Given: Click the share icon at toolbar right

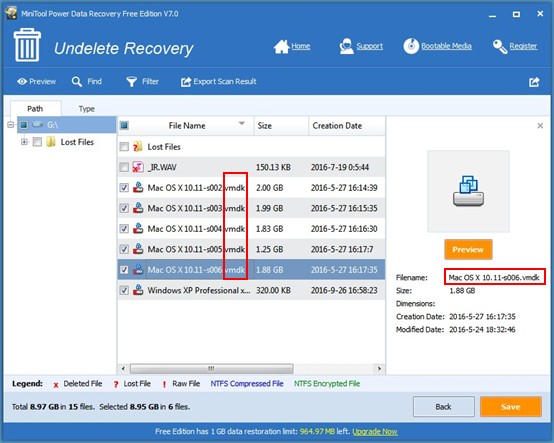Looking at the screenshot, I should point(534,82).
